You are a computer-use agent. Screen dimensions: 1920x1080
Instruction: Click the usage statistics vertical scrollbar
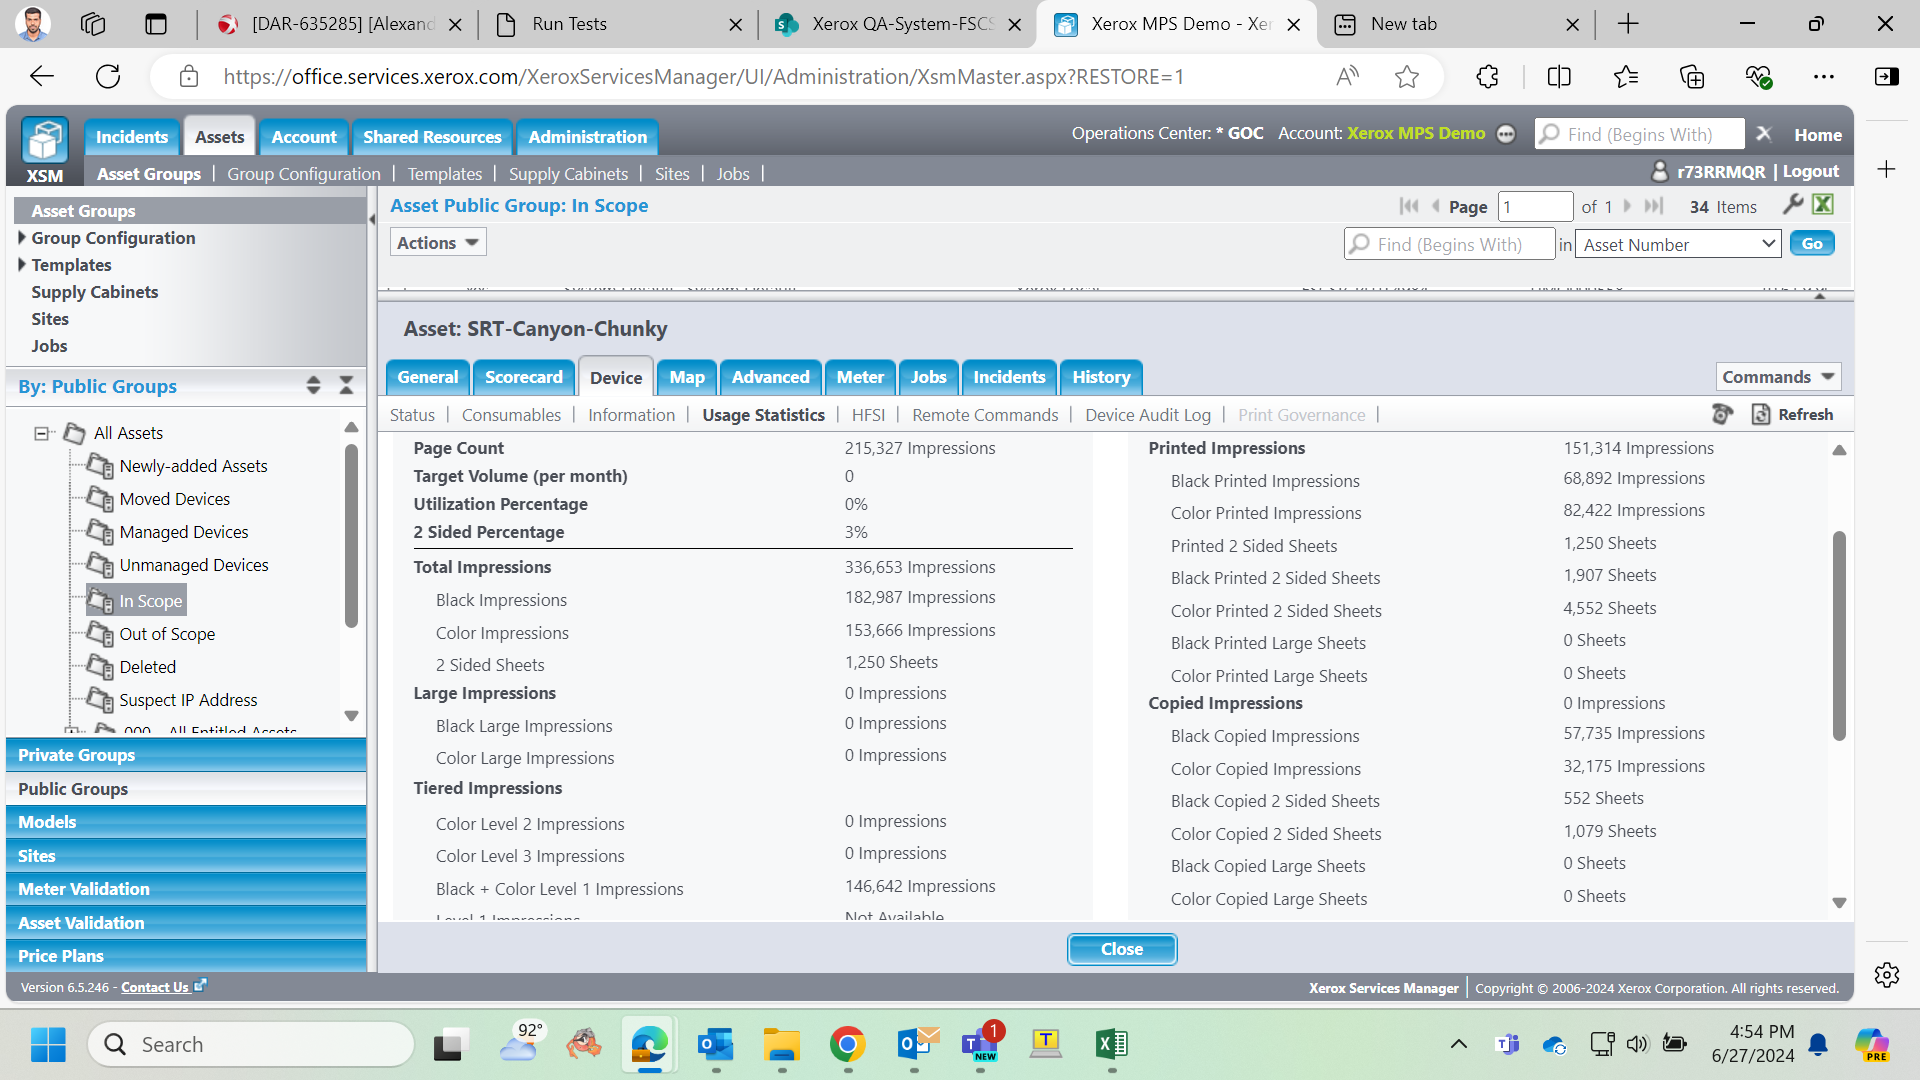tap(1839, 636)
